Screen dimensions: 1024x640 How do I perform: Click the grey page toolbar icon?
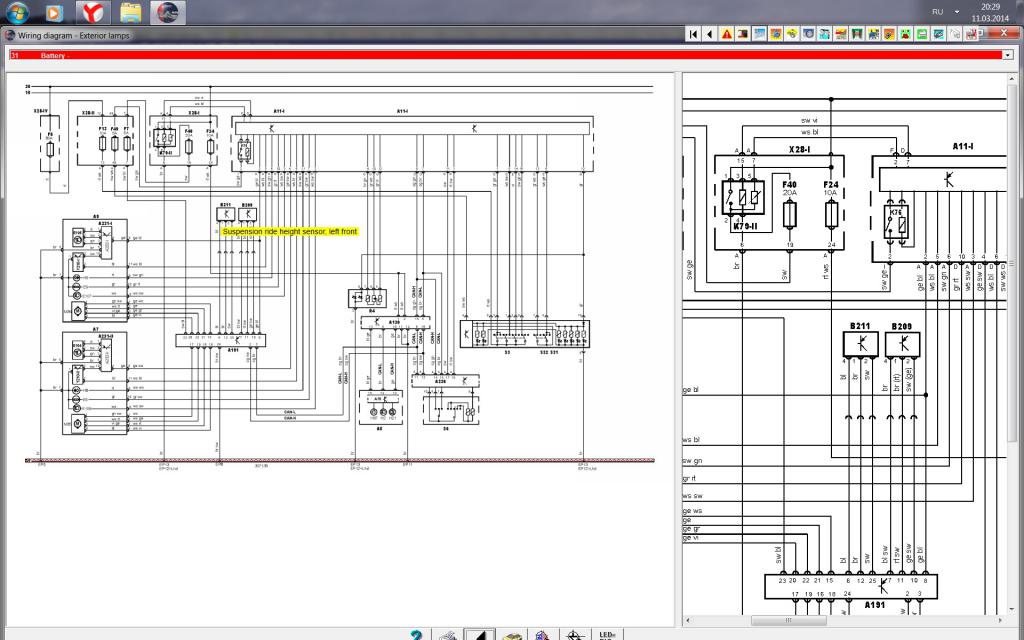point(955,34)
